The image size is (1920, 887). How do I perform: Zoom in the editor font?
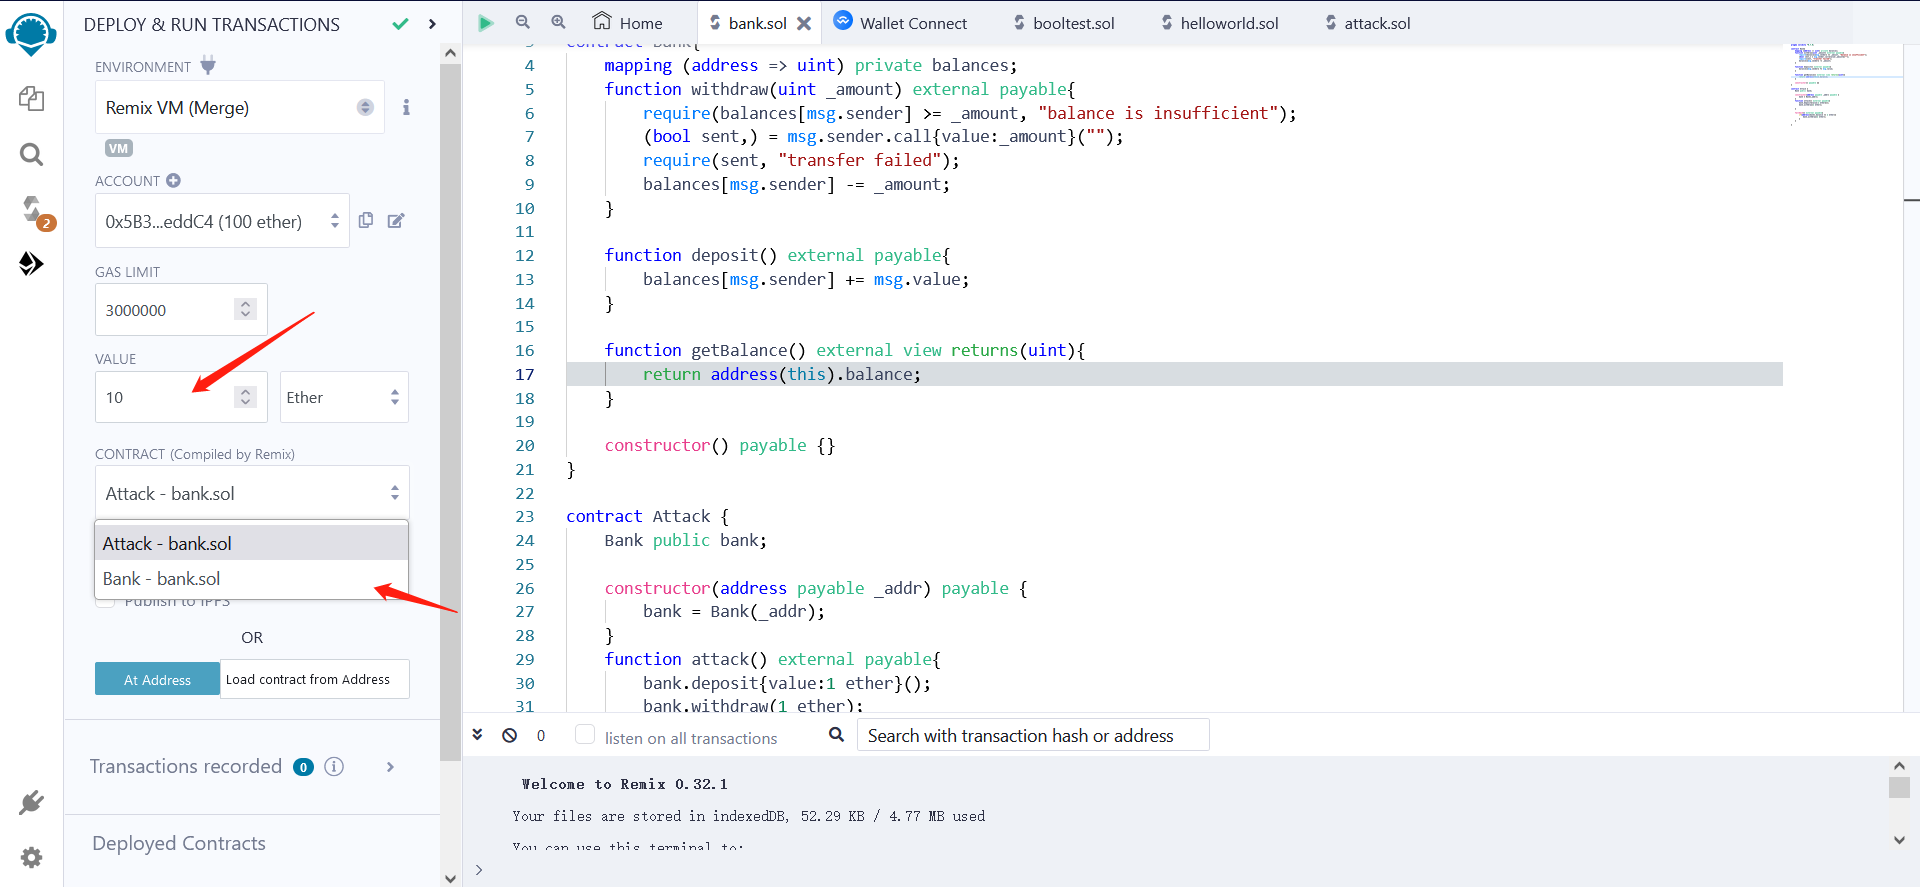point(558,21)
